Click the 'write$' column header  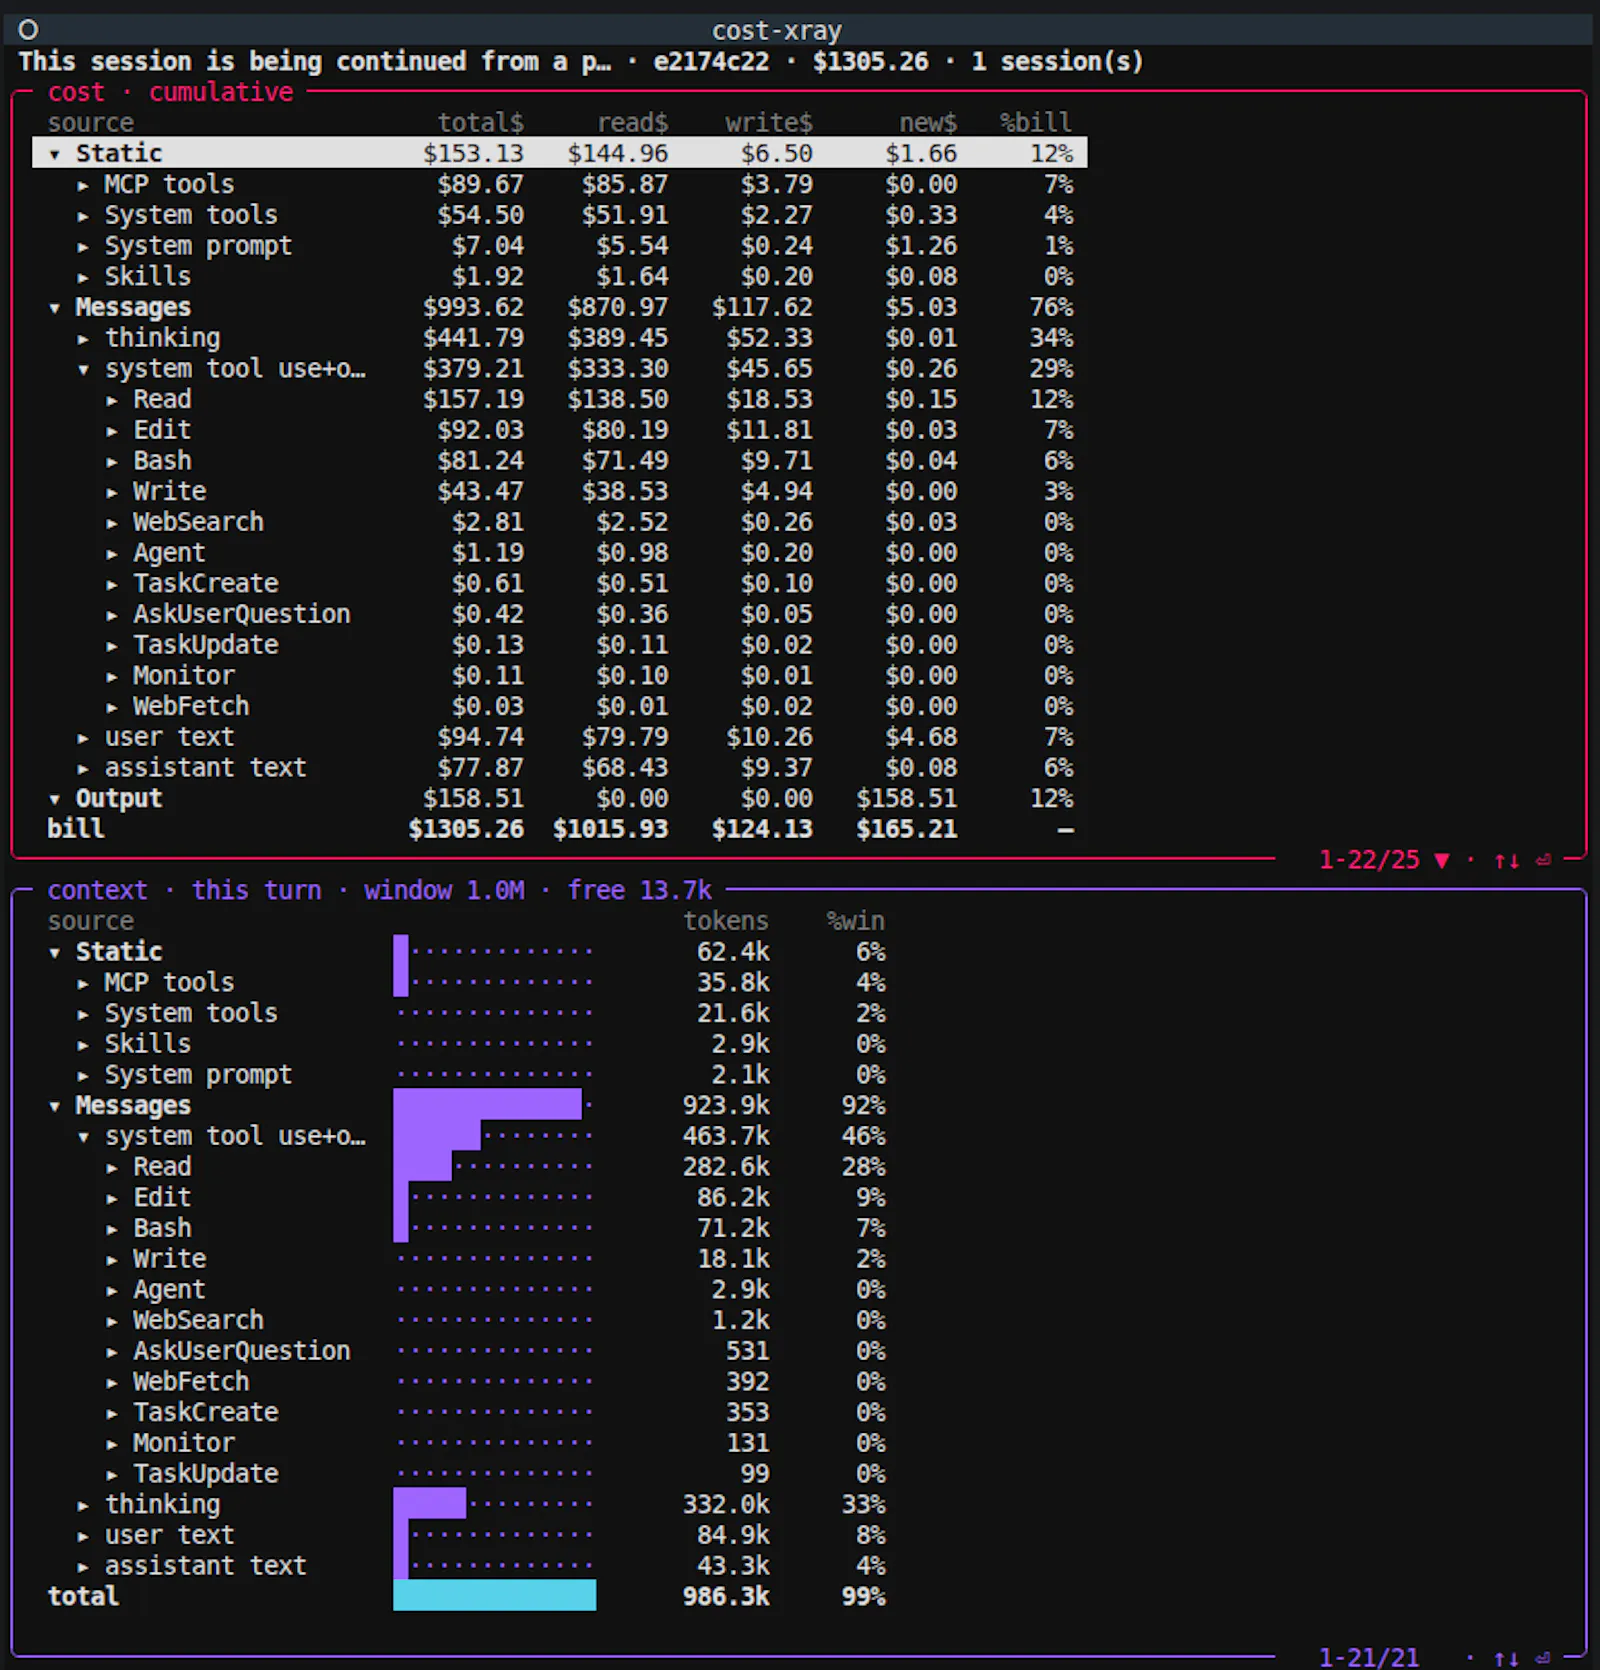pyautogui.click(x=769, y=123)
